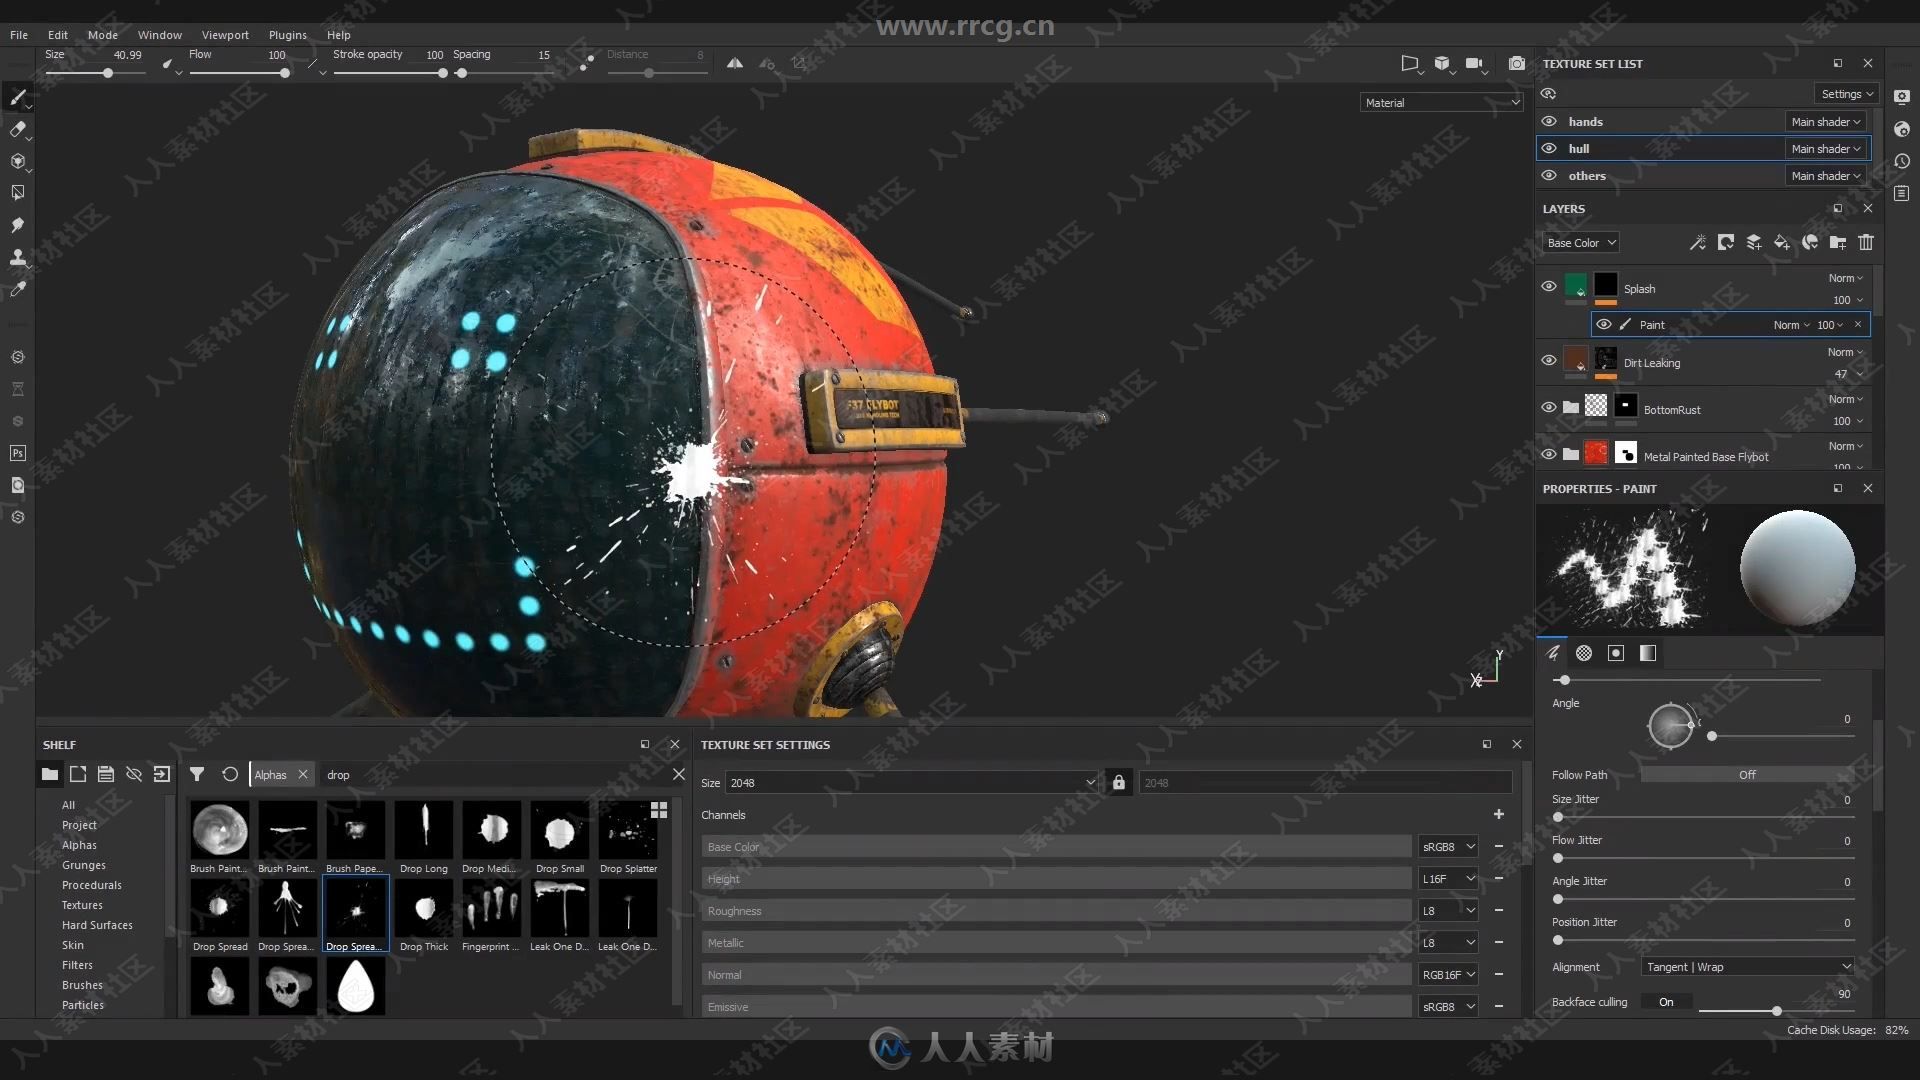Screen dimensions: 1920x1080
Task: Hide the BottomRust layer
Action: point(1549,405)
